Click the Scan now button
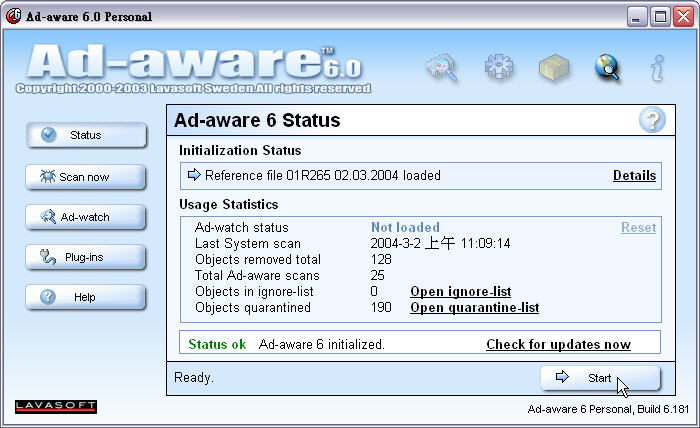Image resolution: width=700 pixels, height=428 pixels. 86,177
